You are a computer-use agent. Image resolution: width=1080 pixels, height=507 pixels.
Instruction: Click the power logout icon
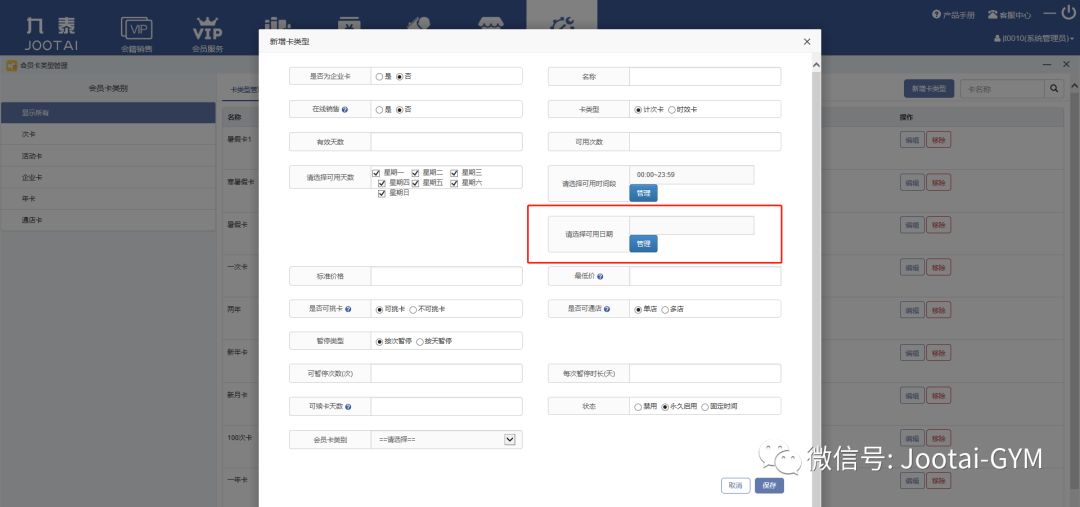pos(1068,14)
